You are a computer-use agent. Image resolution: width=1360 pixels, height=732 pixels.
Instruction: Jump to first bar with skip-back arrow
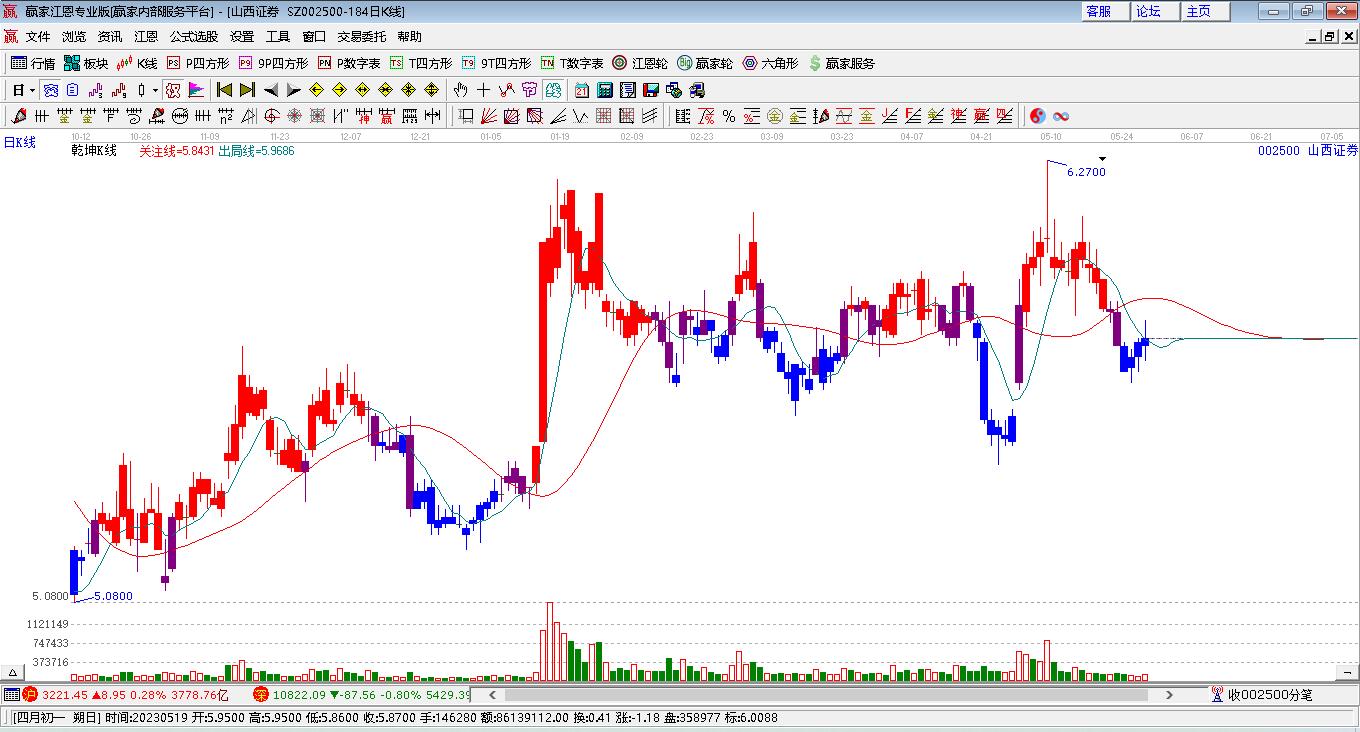[x=224, y=90]
